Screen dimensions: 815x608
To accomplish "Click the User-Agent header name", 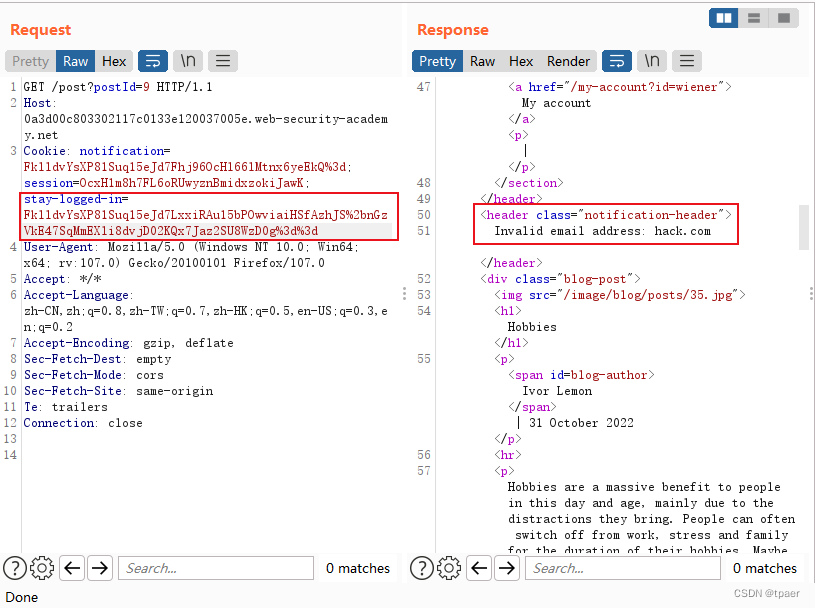I will (58, 247).
